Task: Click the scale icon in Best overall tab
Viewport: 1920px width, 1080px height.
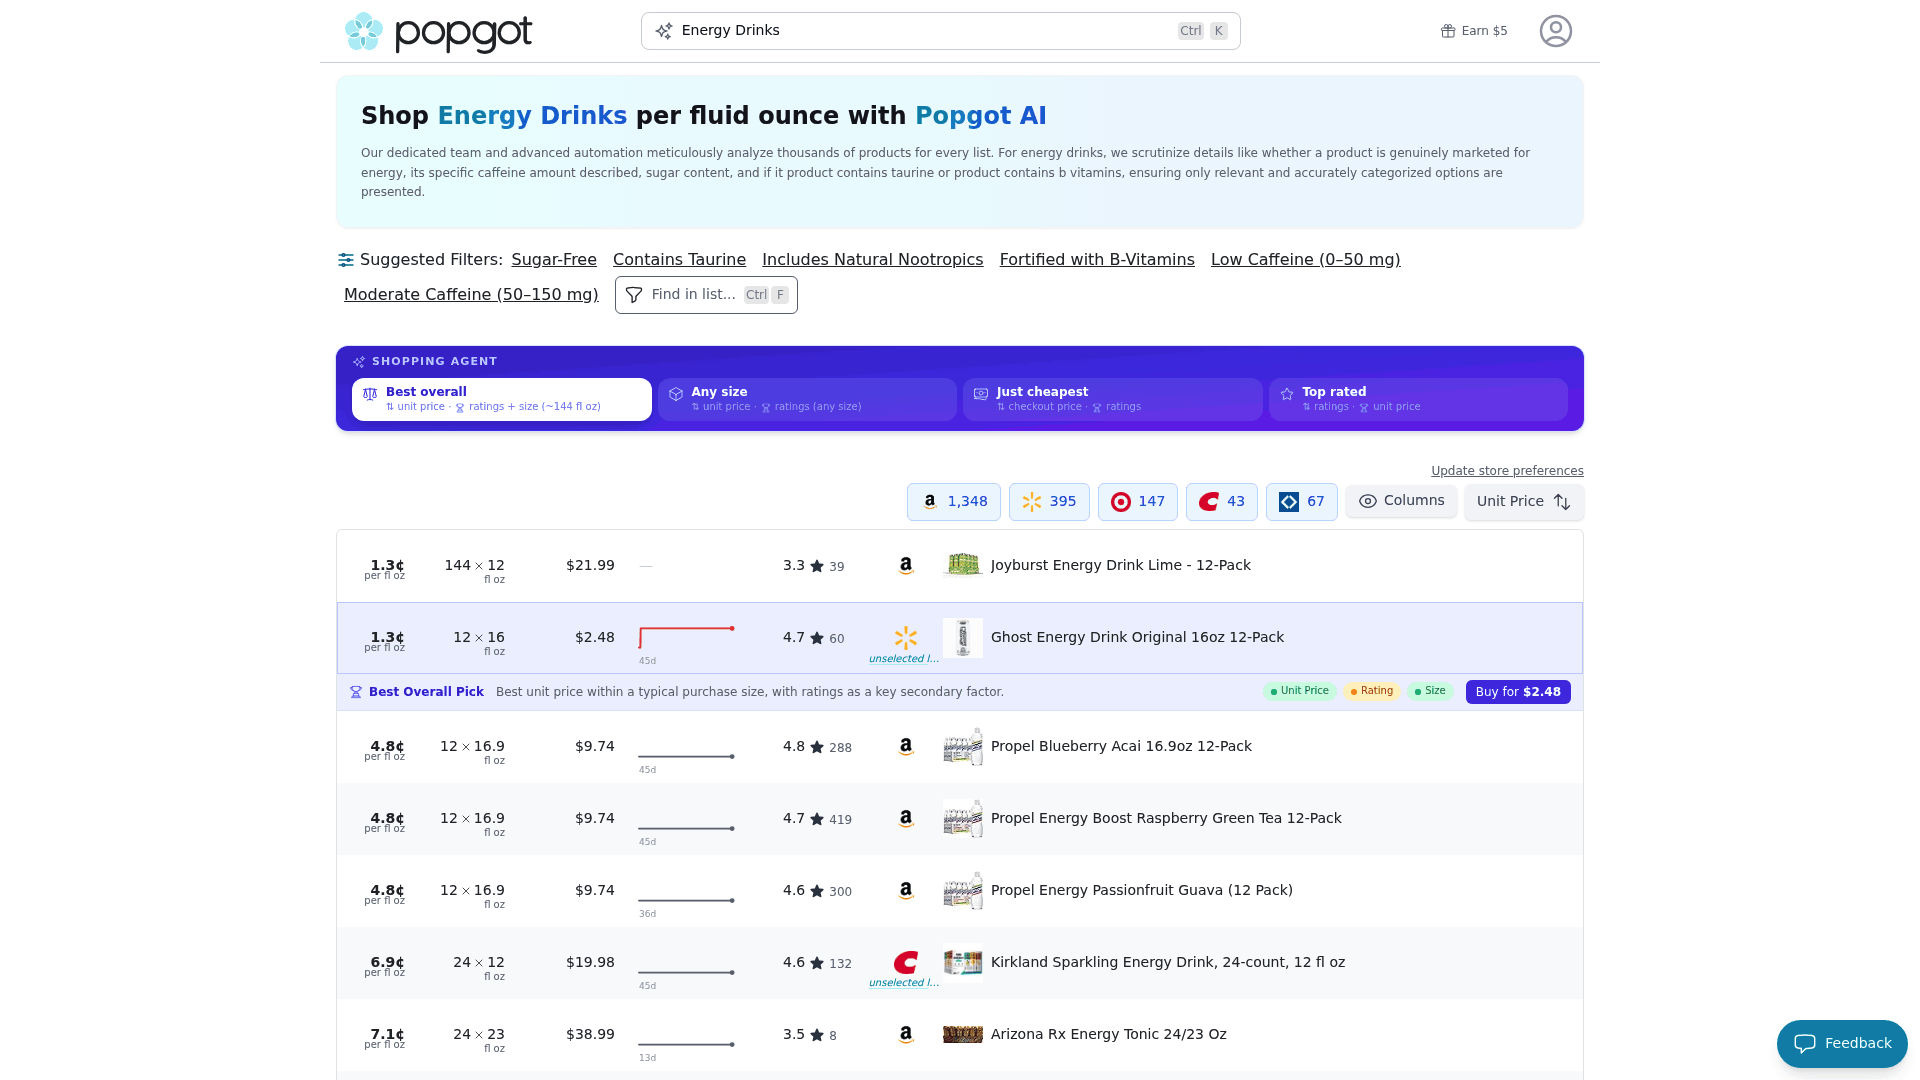Action: click(370, 395)
